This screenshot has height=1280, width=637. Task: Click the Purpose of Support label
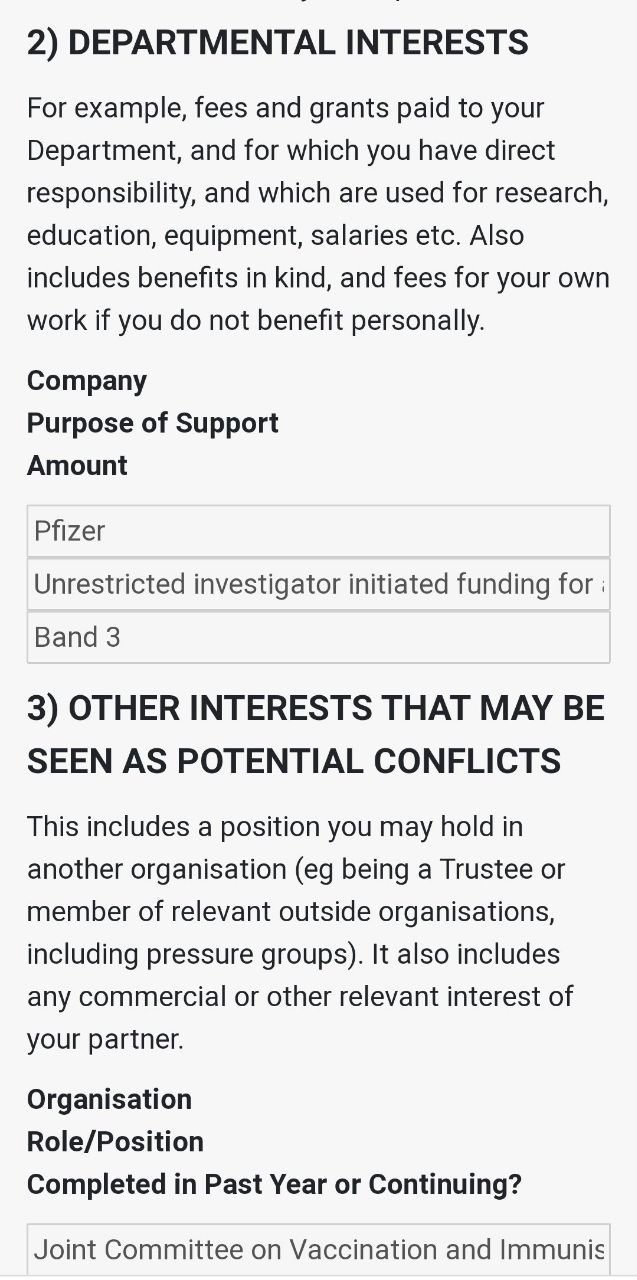pos(153,423)
